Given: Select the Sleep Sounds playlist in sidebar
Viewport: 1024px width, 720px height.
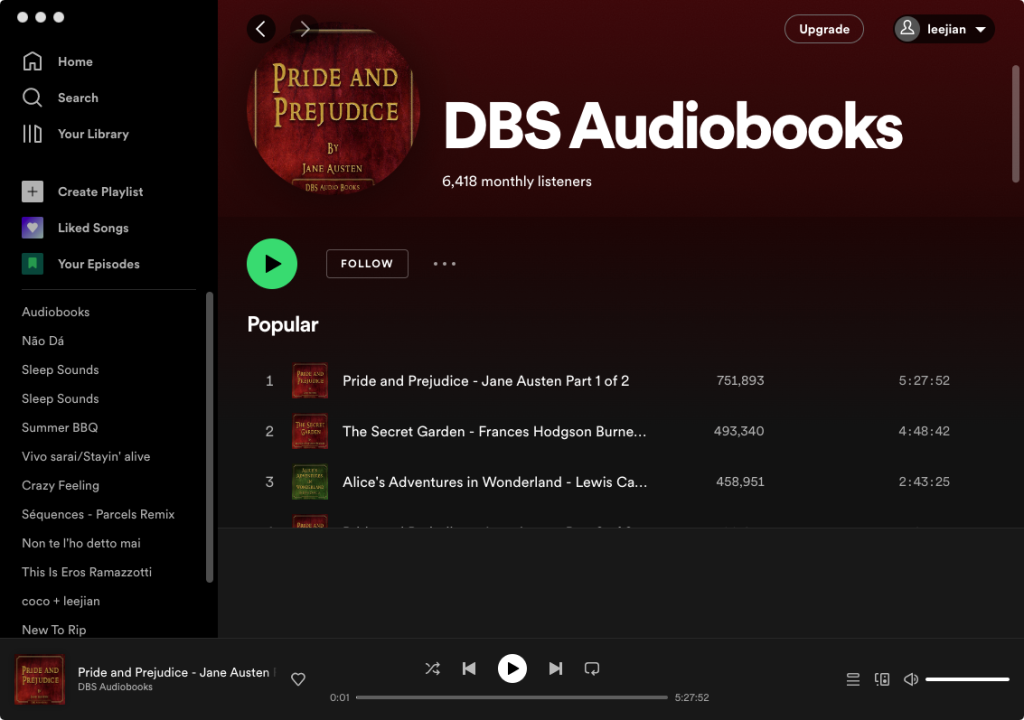Looking at the screenshot, I should [60, 370].
